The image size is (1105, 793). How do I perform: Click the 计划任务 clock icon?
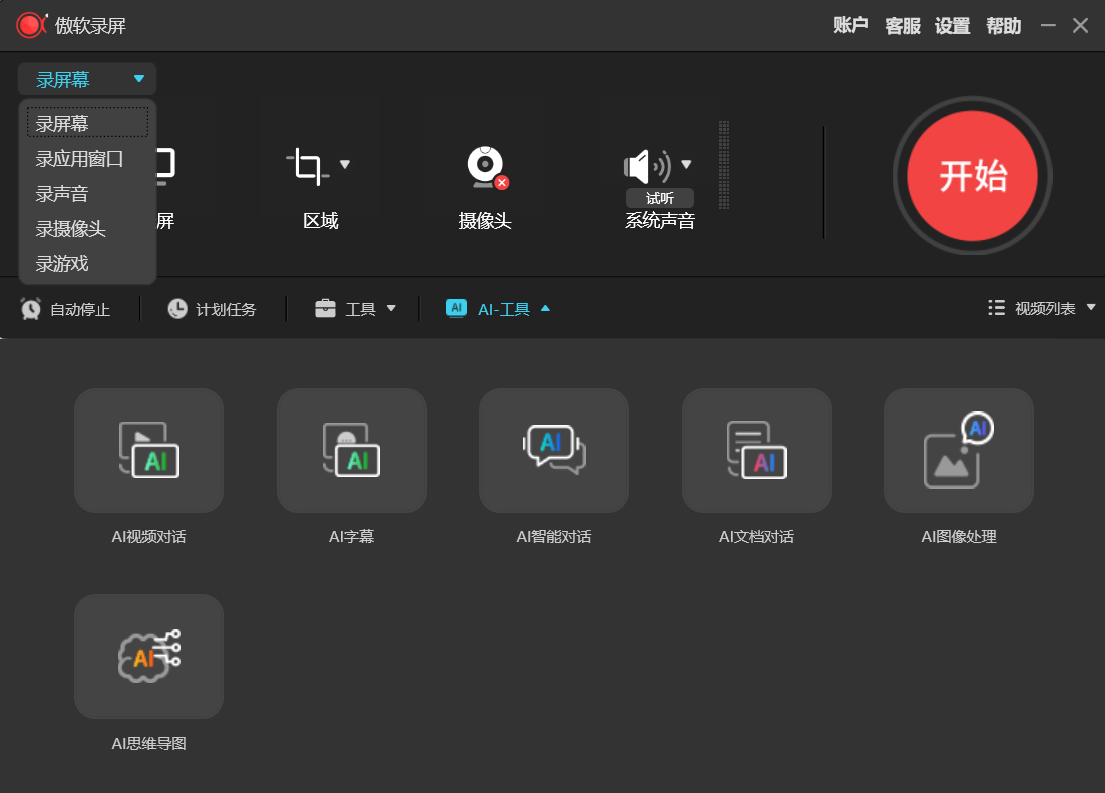[x=177, y=309]
